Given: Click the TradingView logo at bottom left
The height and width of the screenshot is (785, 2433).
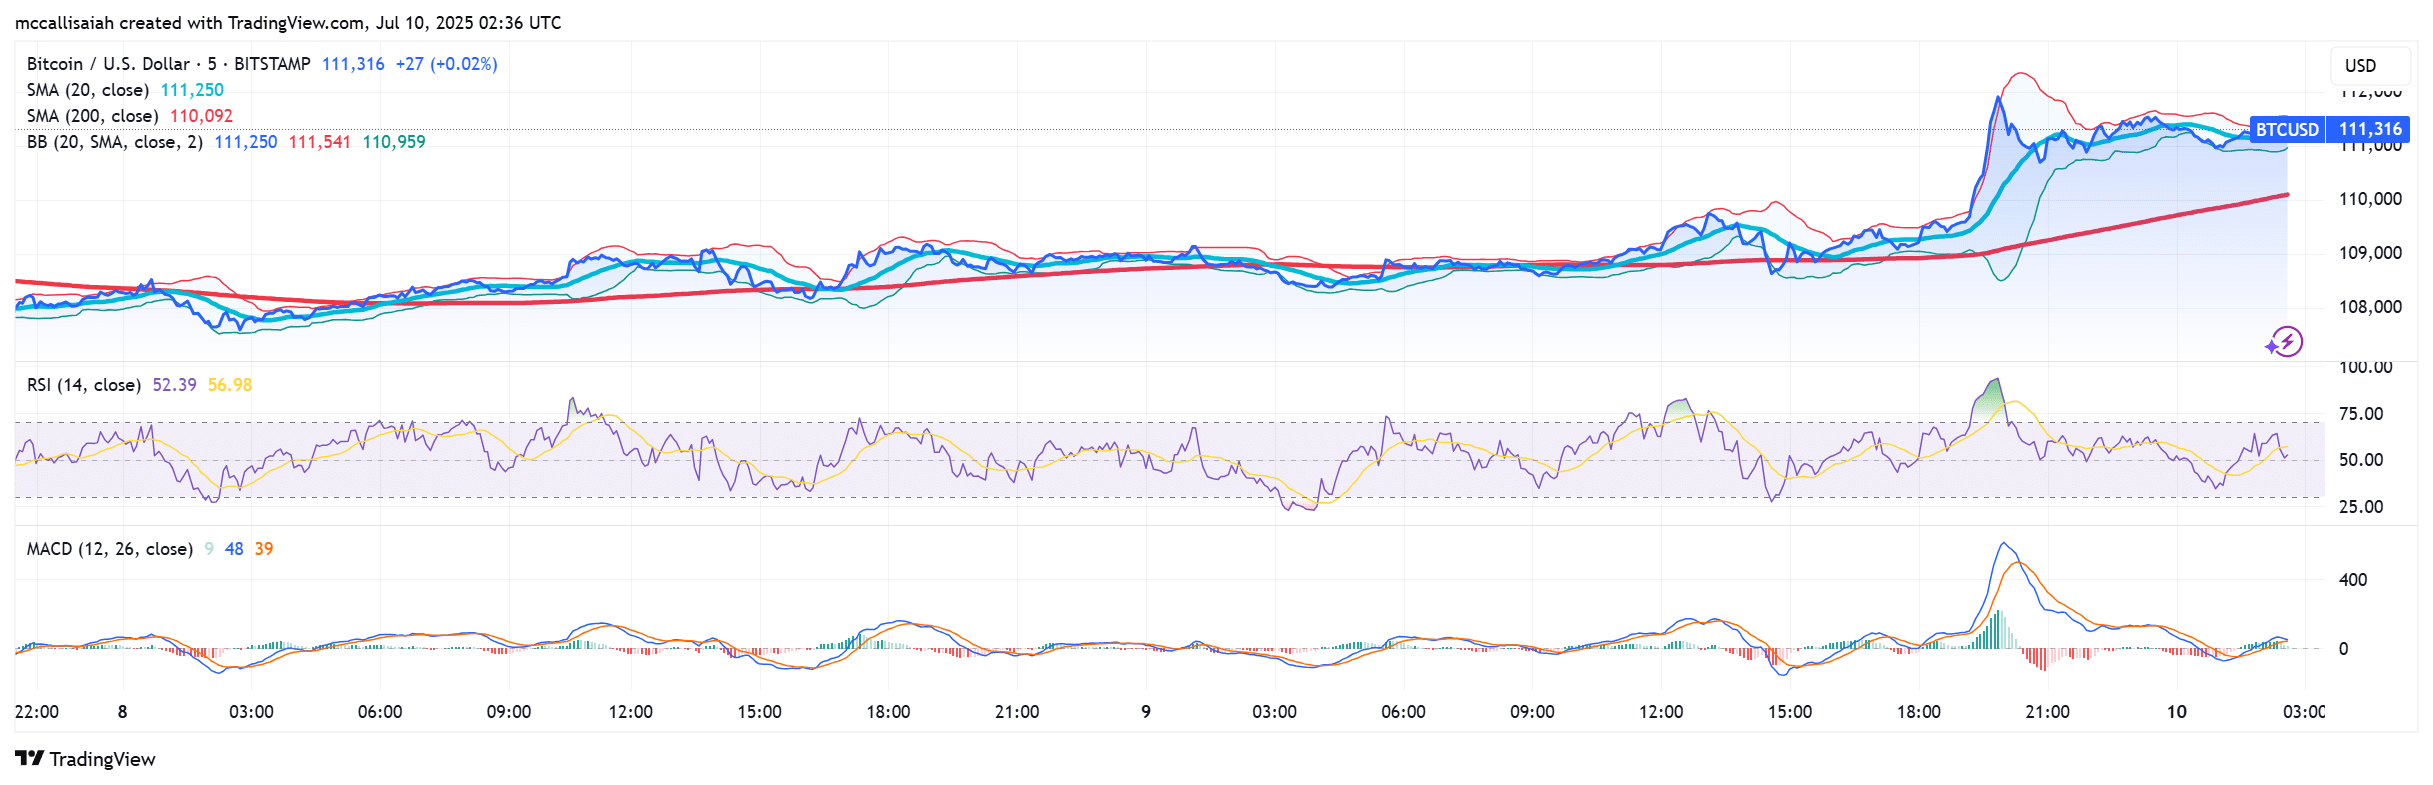Looking at the screenshot, I should click(86, 759).
